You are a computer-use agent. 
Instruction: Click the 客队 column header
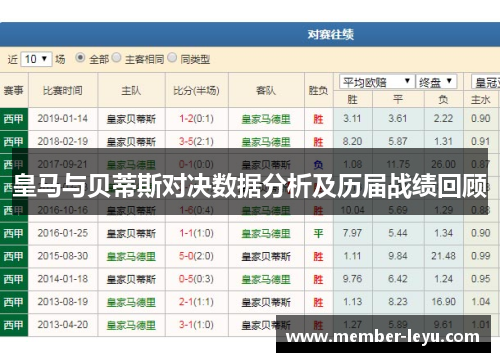point(266,90)
